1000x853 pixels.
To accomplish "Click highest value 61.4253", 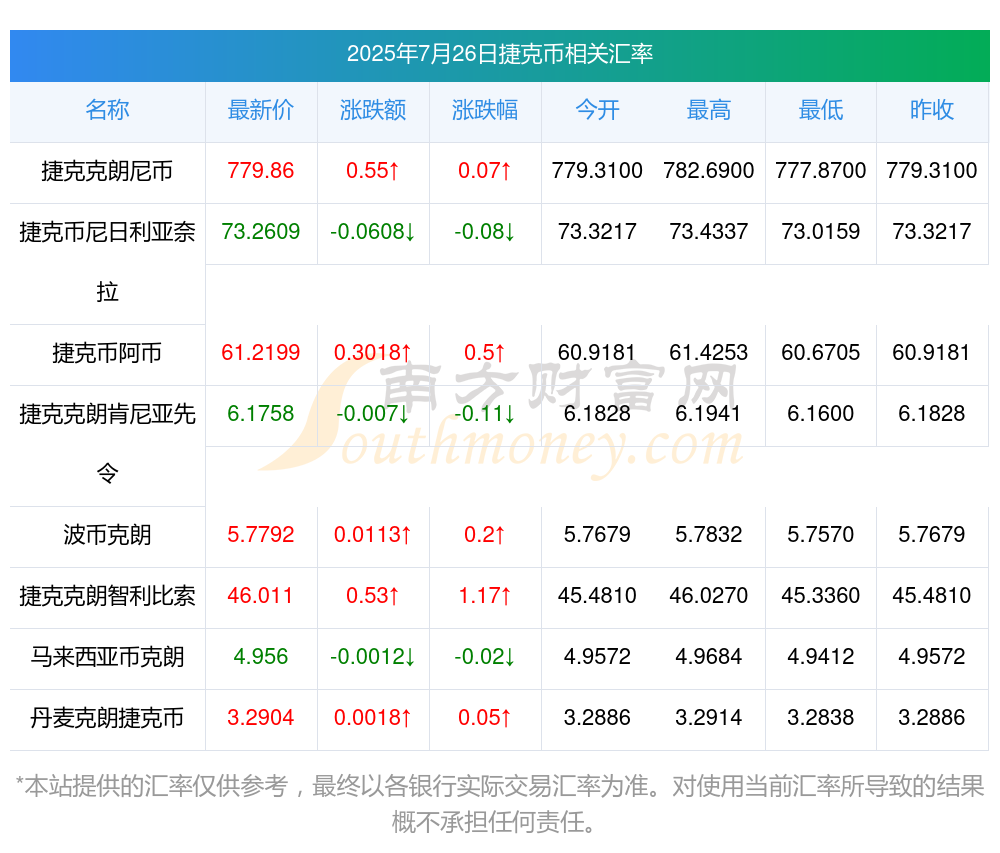I will pyautogui.click(x=709, y=353).
